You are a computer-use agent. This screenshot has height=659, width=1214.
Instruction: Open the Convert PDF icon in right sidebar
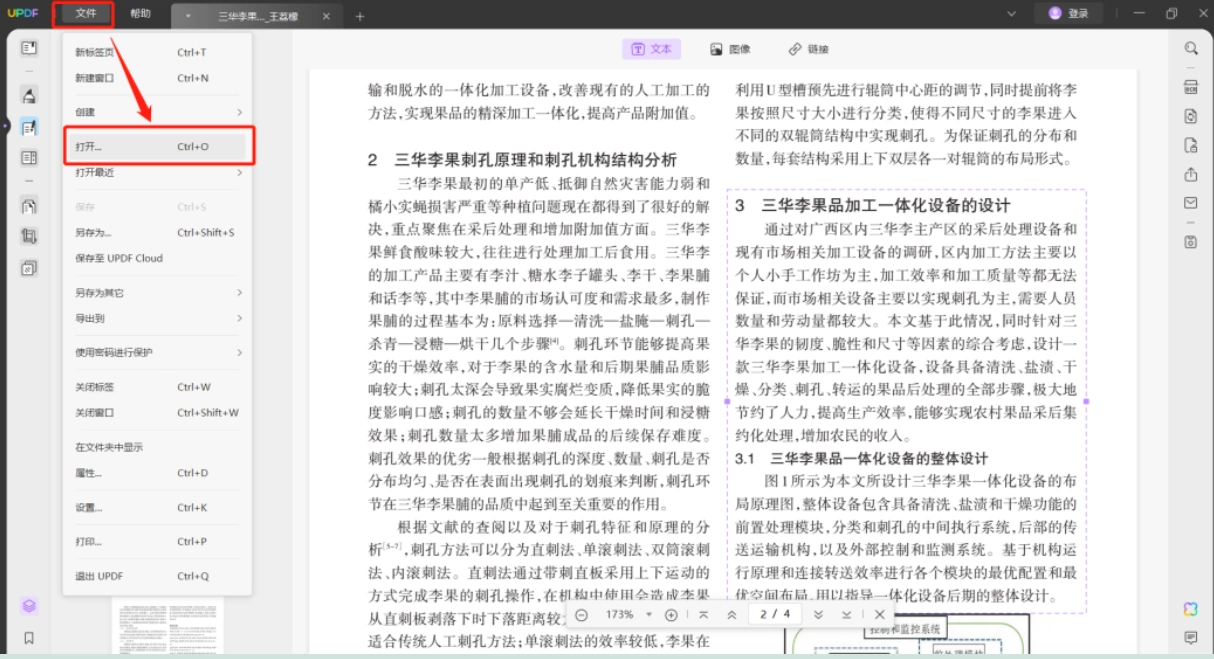pyautogui.click(x=1190, y=116)
